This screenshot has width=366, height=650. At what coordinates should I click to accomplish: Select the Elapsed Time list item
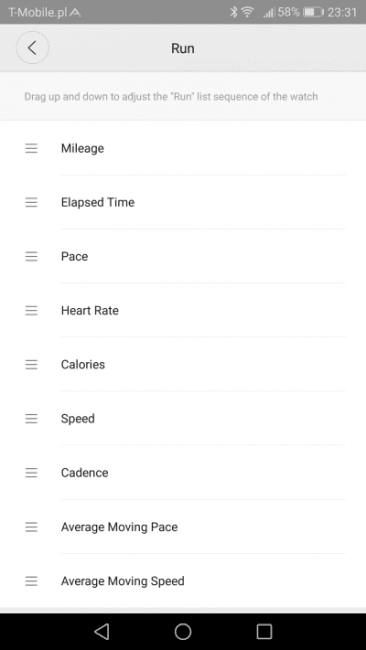tap(183, 202)
